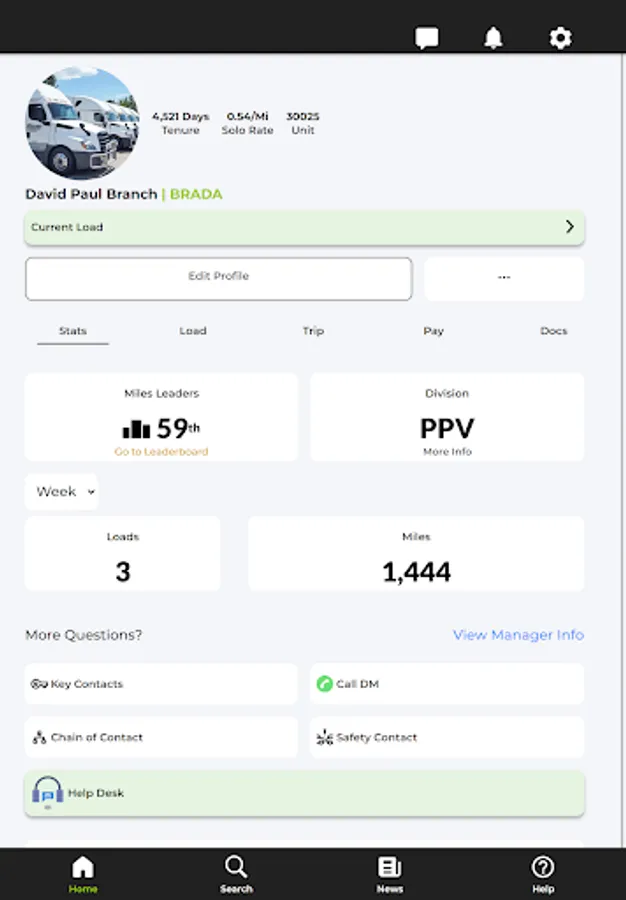Open the Safety Contact card

tap(446, 737)
